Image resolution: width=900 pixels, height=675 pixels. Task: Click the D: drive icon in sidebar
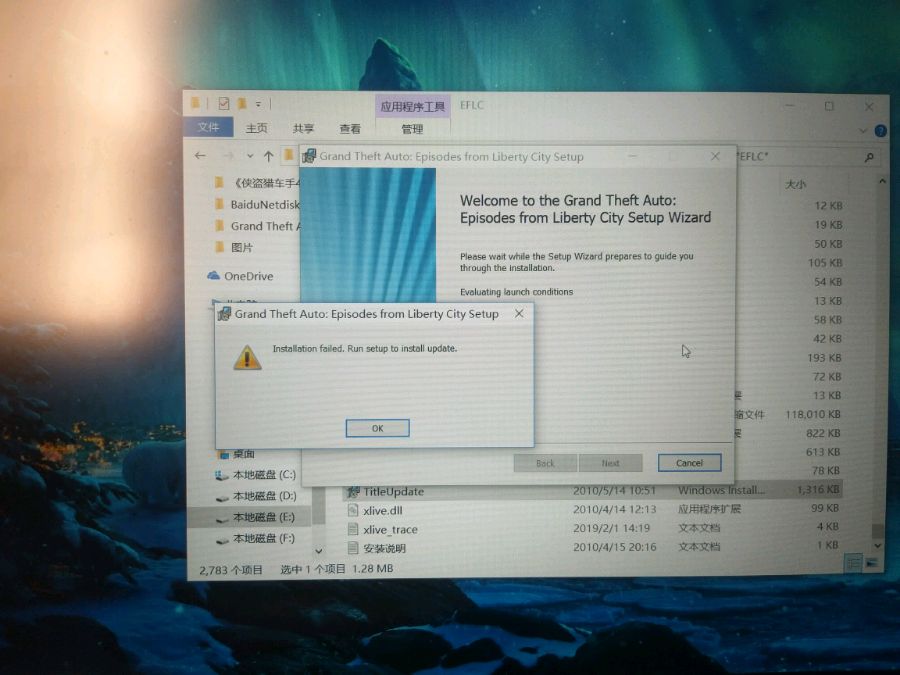click(222, 497)
